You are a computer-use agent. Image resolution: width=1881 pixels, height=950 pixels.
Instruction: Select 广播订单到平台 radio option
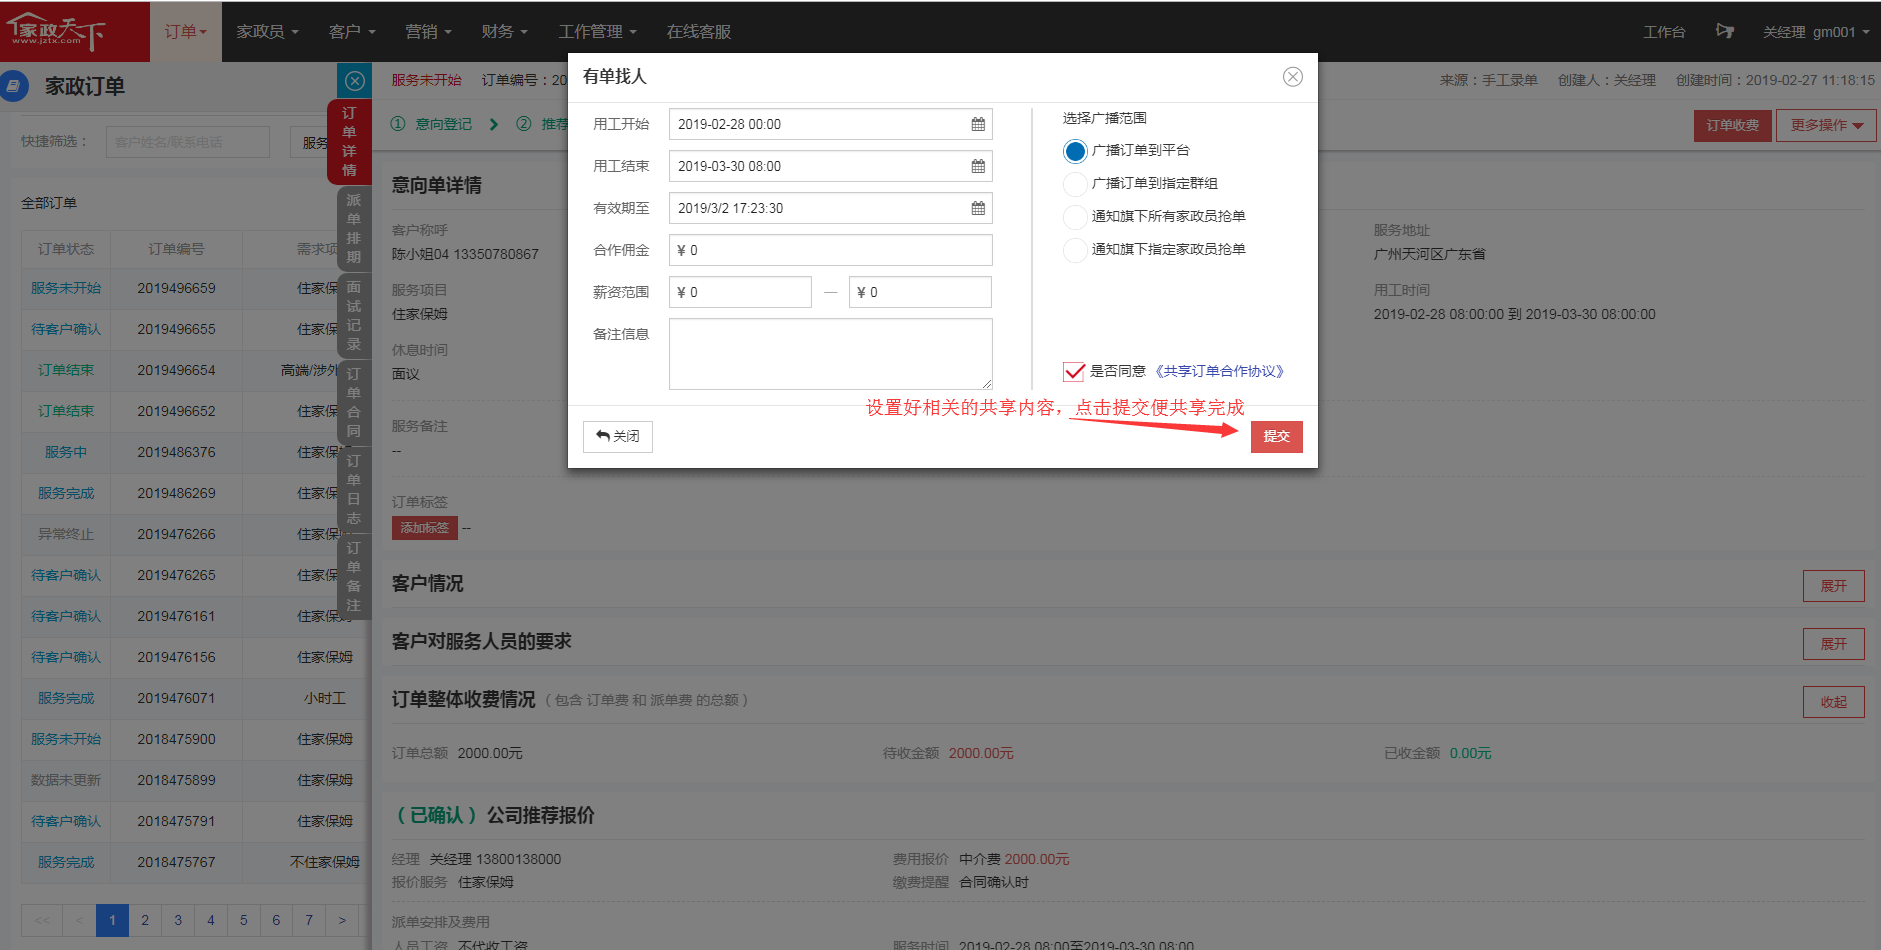pyautogui.click(x=1075, y=151)
